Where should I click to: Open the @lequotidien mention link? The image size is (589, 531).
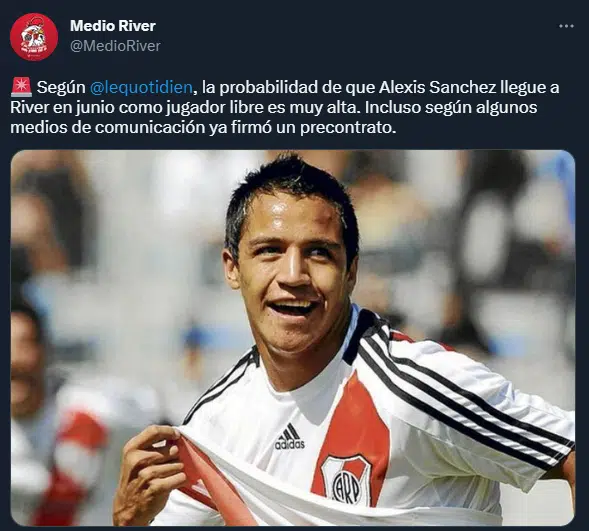[141, 87]
